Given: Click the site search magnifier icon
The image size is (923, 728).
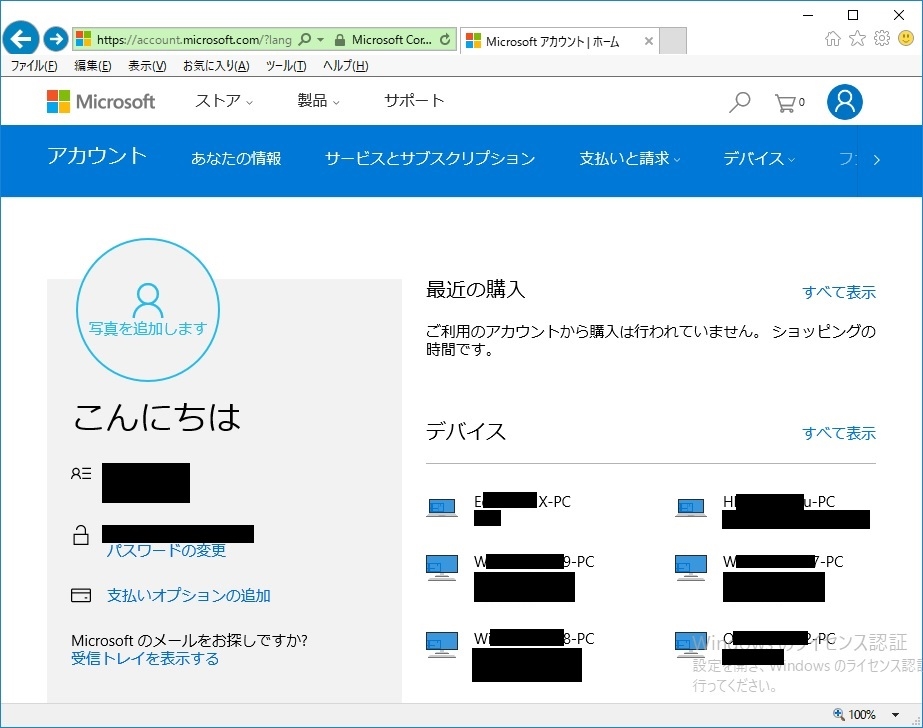Looking at the screenshot, I should pyautogui.click(x=739, y=102).
